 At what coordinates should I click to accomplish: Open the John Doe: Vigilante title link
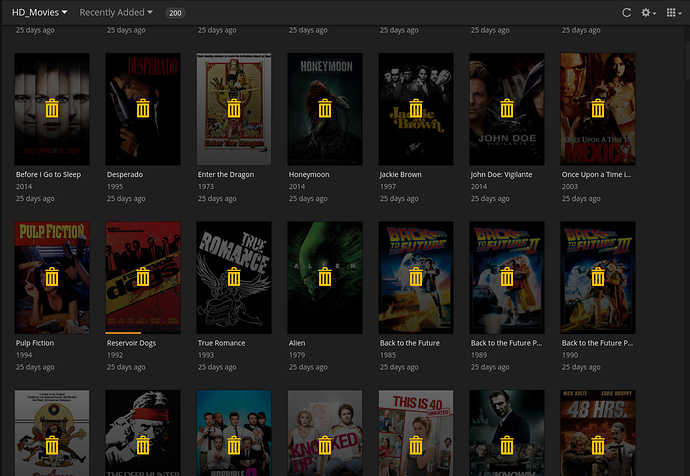[x=501, y=175]
